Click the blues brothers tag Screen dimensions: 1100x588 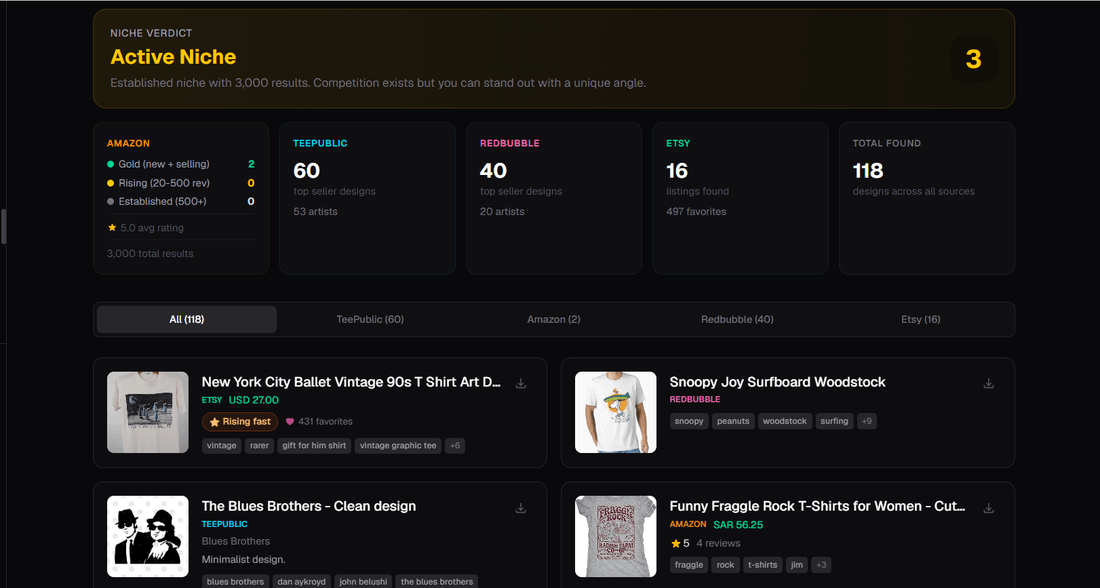(236, 582)
